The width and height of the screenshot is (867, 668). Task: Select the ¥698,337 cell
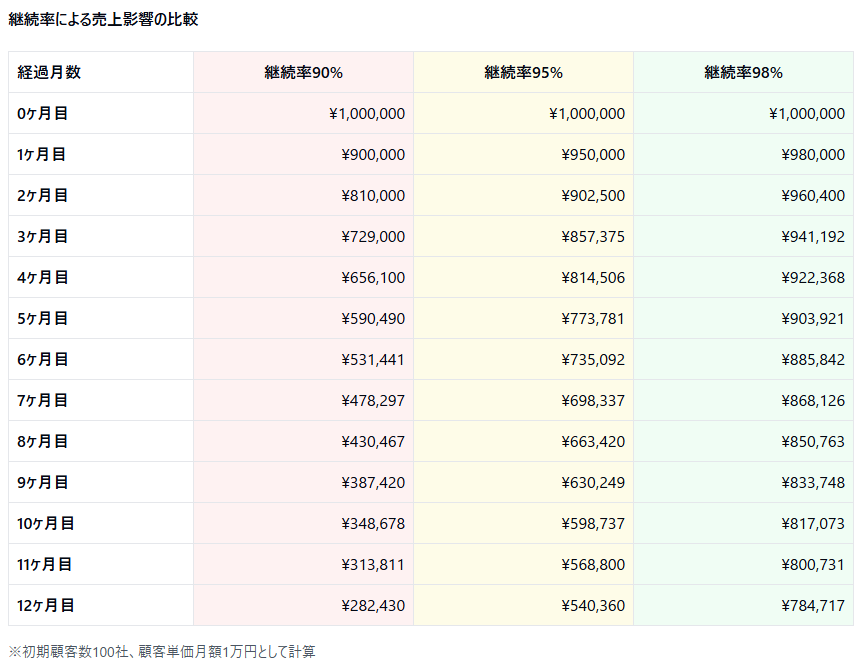click(x=524, y=400)
